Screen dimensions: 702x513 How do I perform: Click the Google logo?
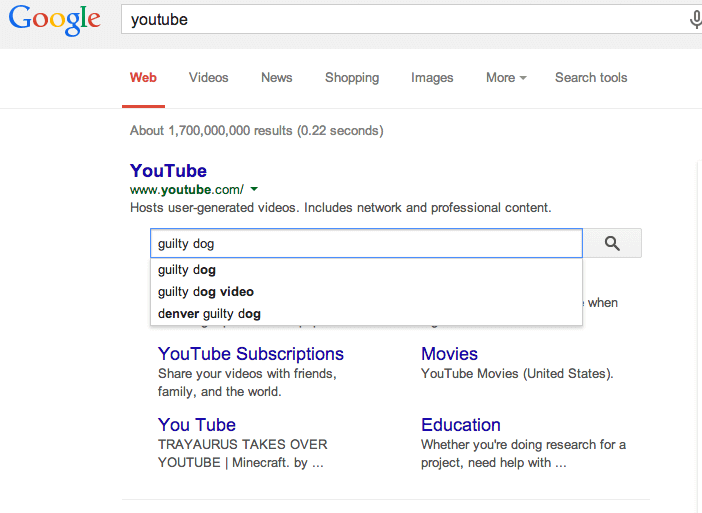(x=55, y=20)
